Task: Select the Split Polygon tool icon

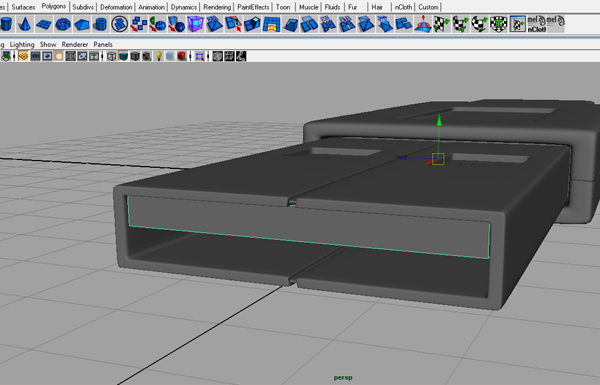Action: 233,24
